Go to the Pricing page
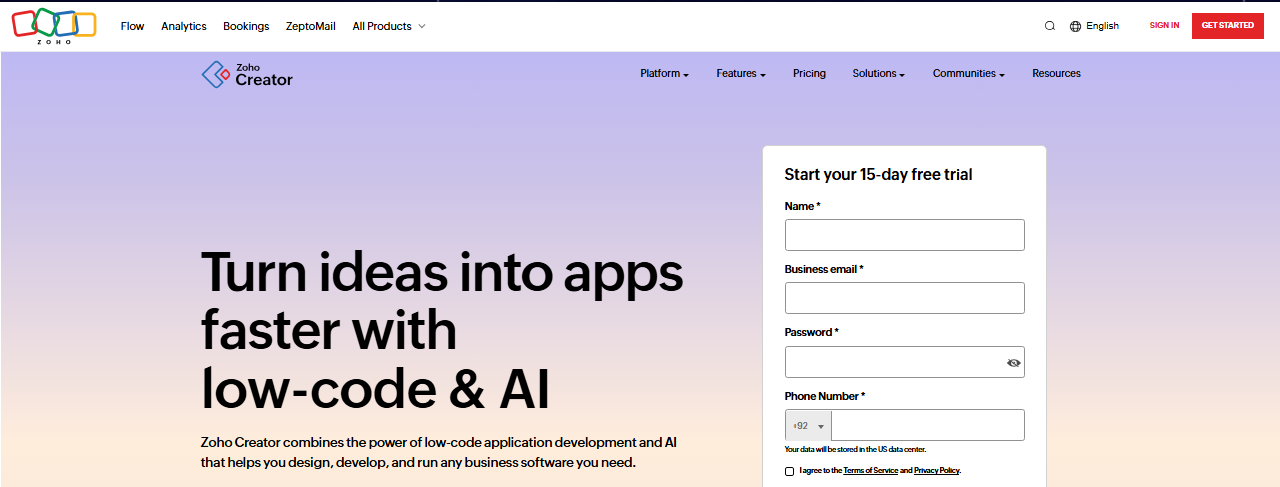The width and height of the screenshot is (1280, 487). [x=809, y=73]
